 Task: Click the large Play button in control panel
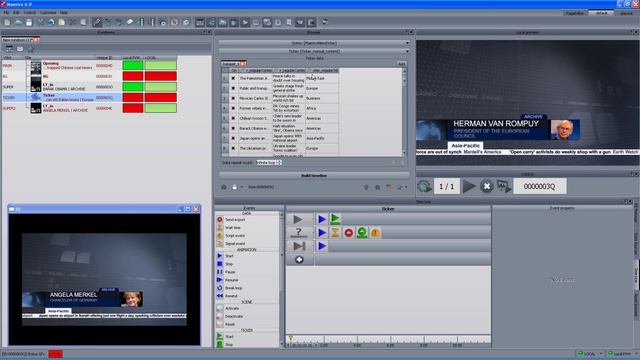point(469,187)
